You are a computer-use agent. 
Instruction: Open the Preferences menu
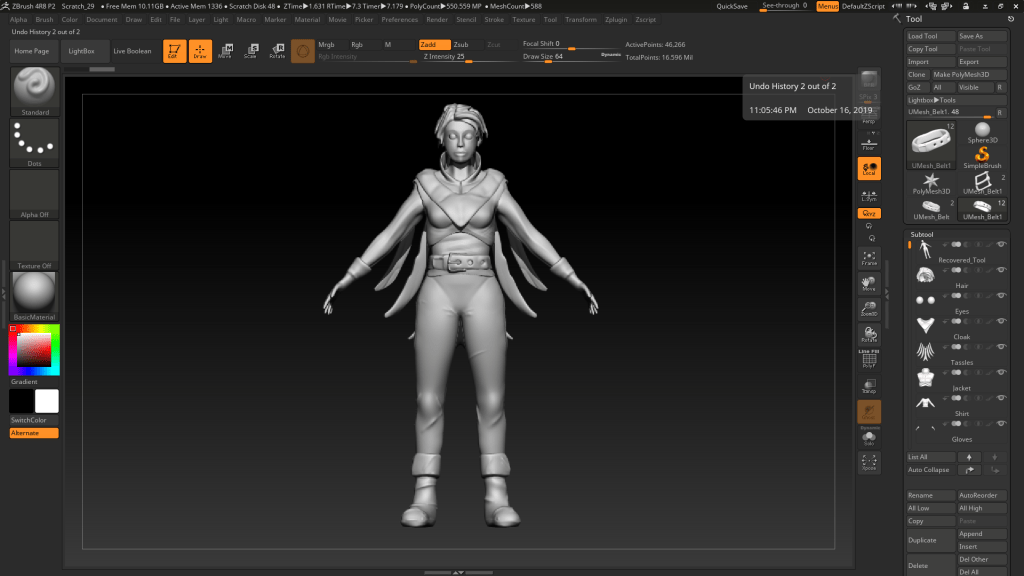pos(400,19)
